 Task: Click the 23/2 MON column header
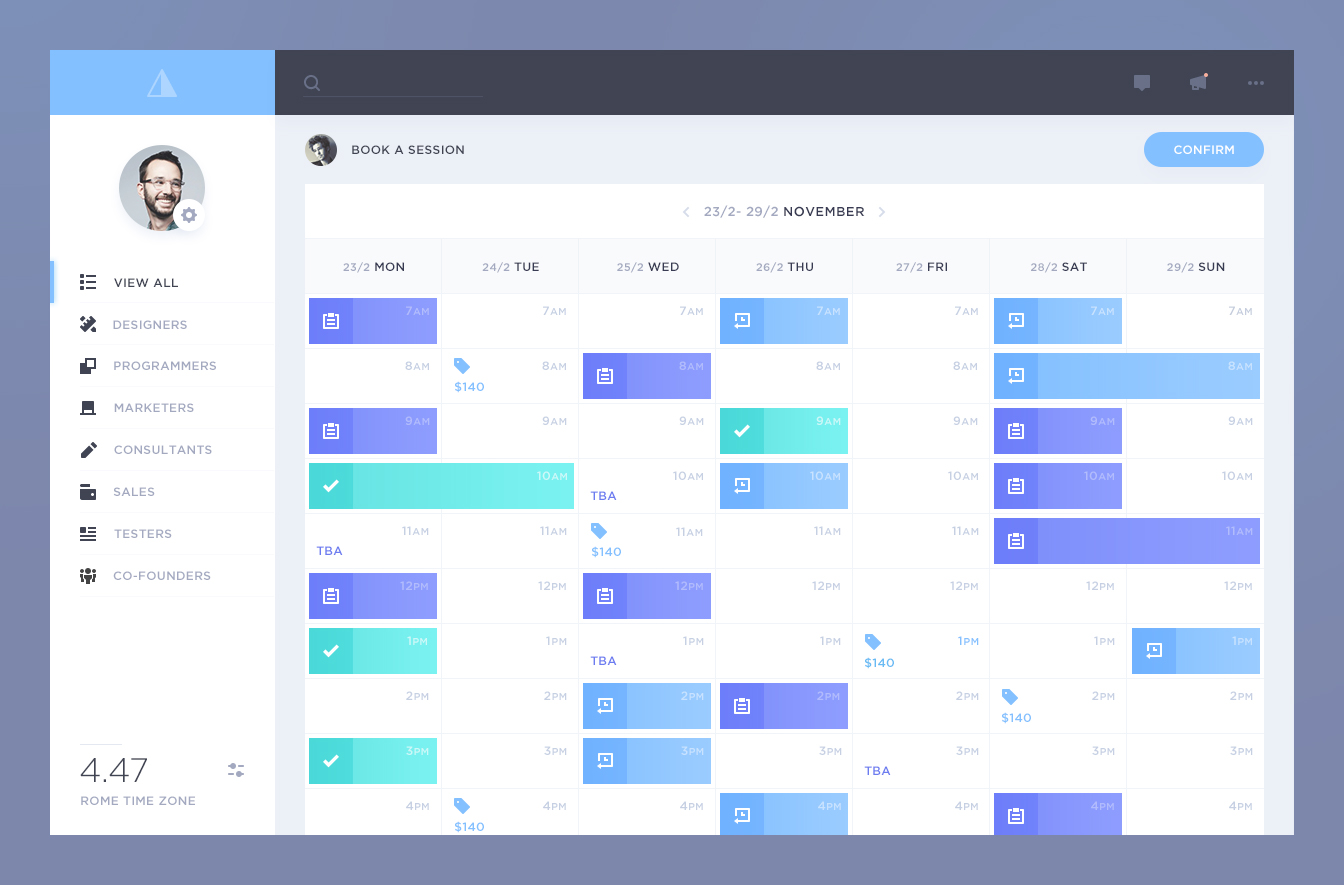(x=373, y=267)
